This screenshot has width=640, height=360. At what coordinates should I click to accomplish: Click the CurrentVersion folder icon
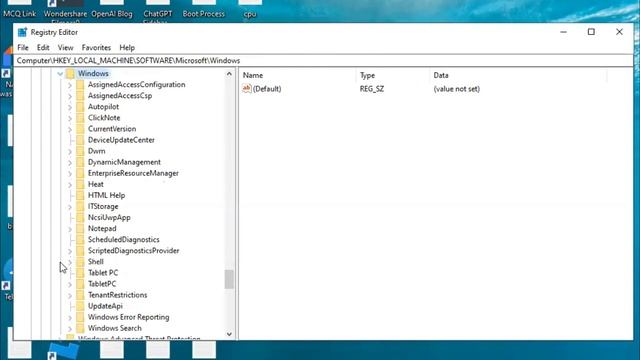coord(80,129)
